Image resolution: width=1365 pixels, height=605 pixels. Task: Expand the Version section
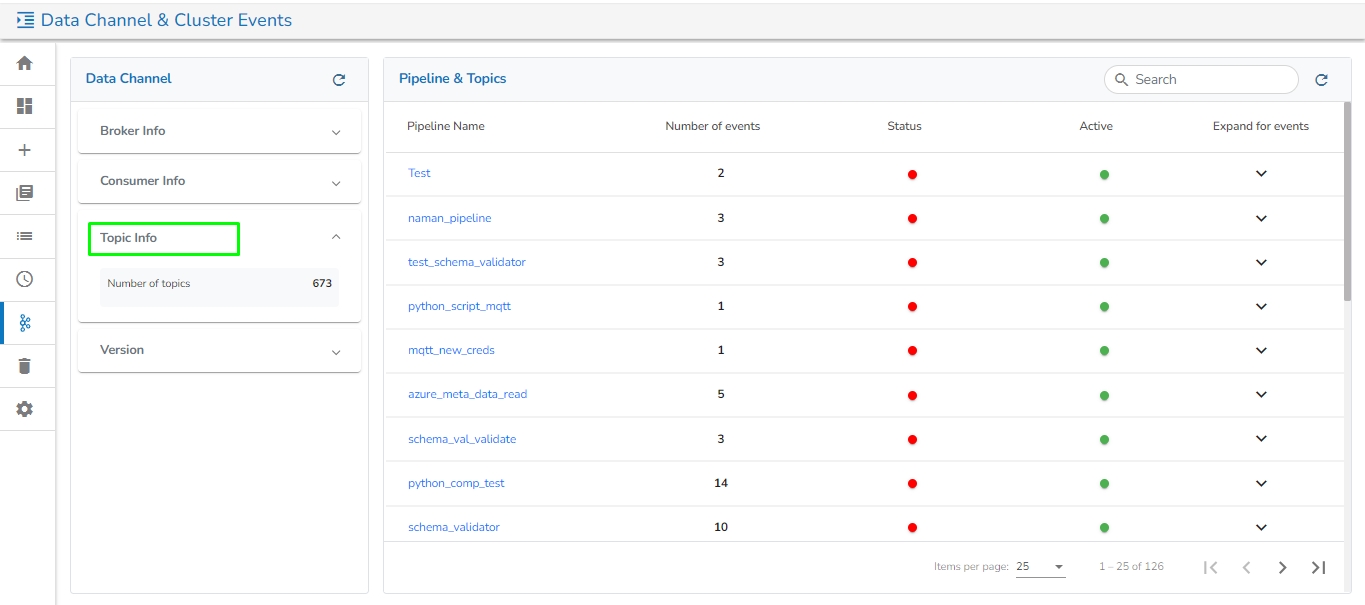tap(336, 352)
